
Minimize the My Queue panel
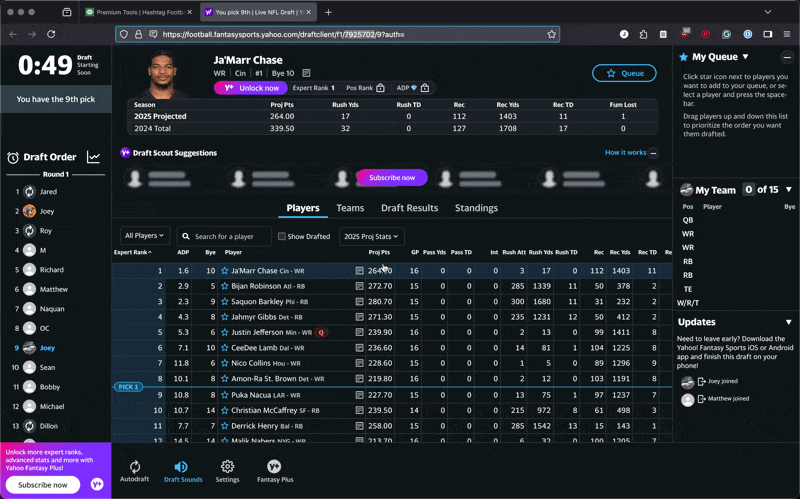(x=787, y=57)
